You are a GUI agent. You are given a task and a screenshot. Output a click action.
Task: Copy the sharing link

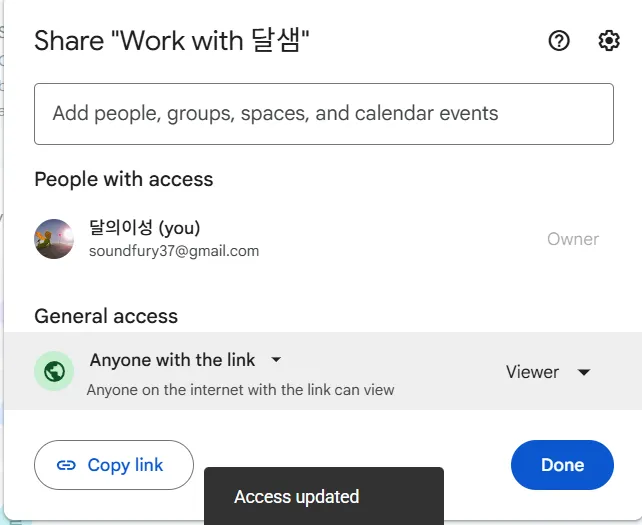coord(114,465)
